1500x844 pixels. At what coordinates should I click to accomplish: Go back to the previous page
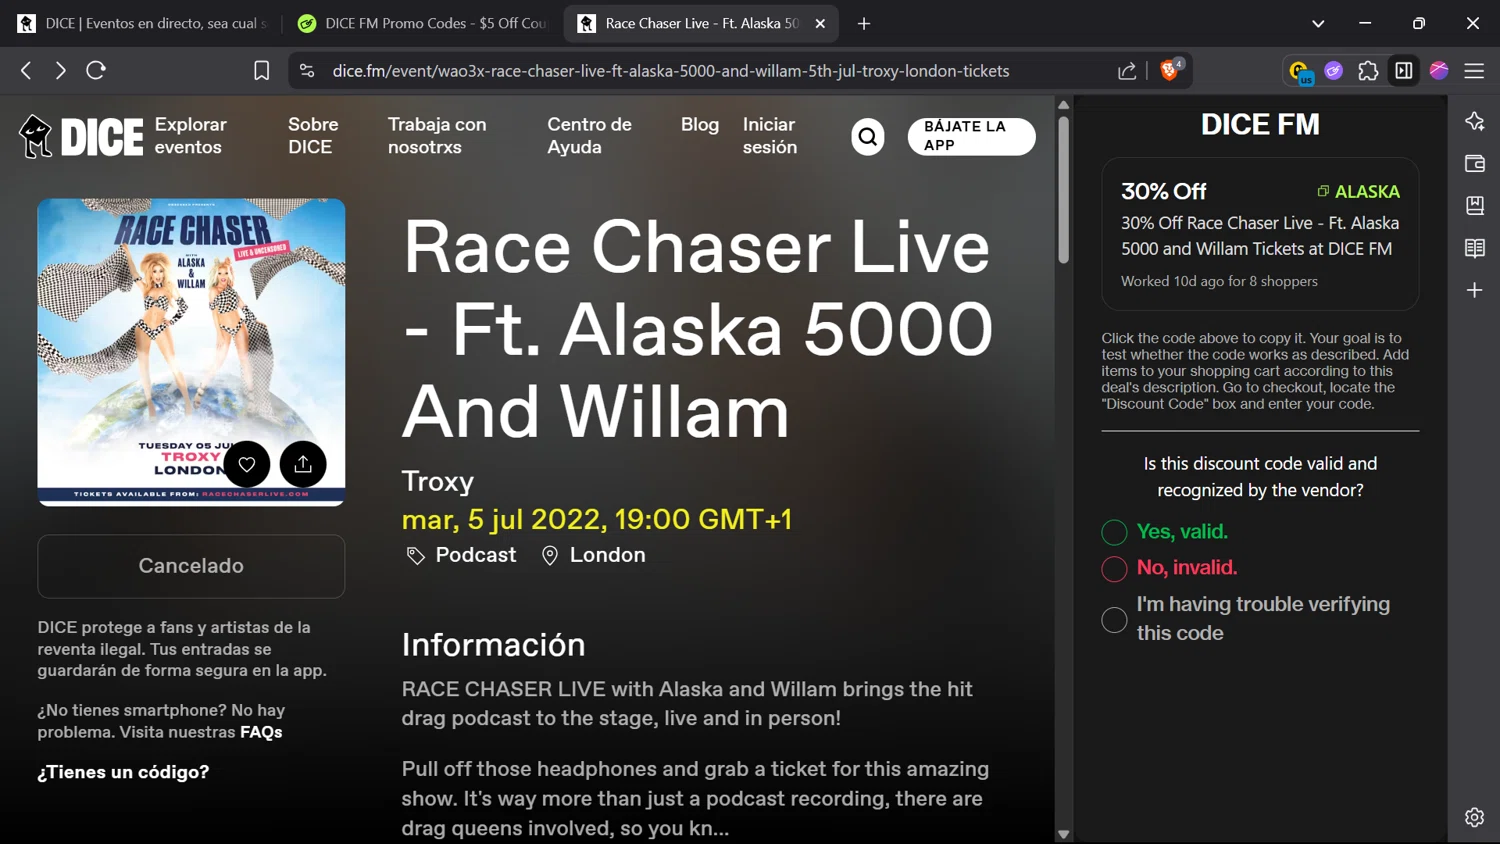point(26,70)
